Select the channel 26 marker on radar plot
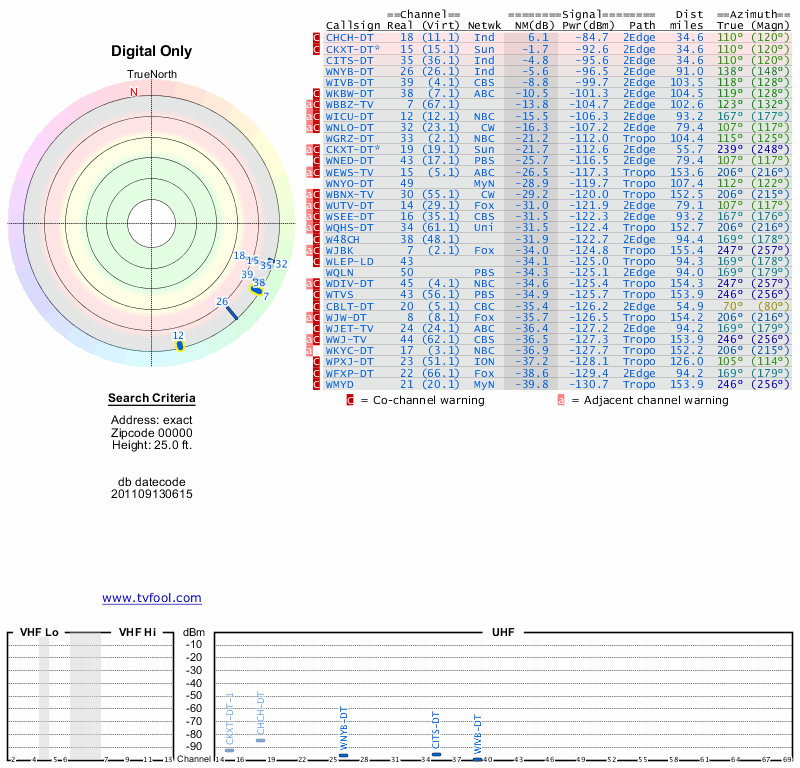The height and width of the screenshot is (768, 800). (x=232, y=313)
